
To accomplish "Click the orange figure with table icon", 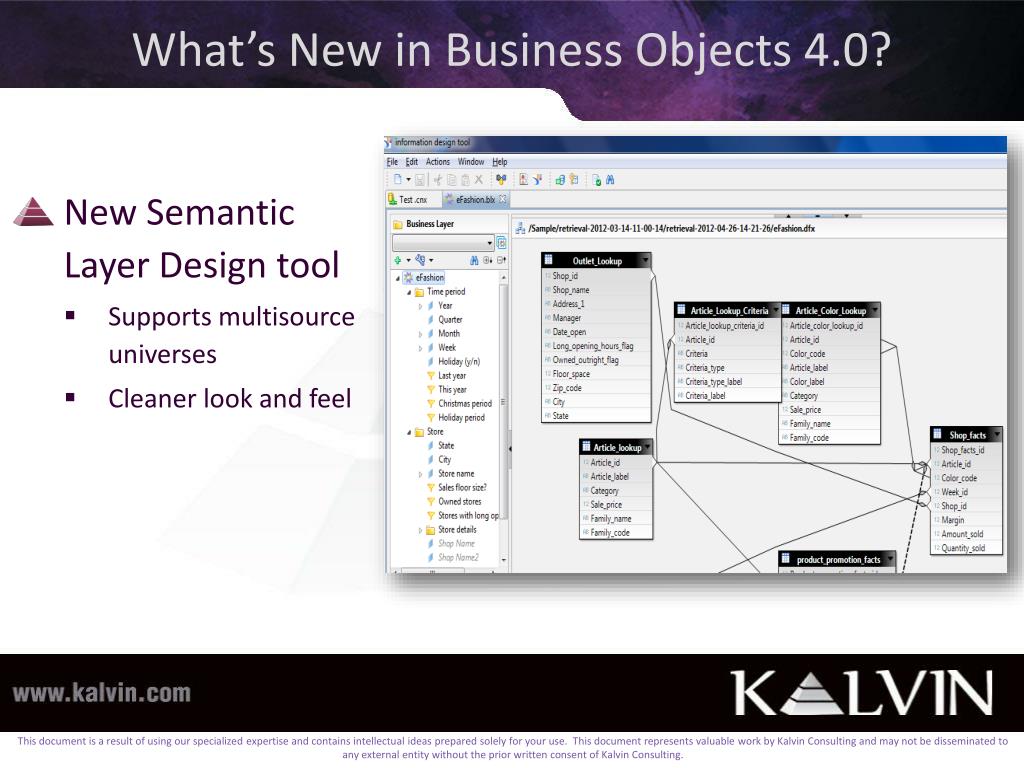I will pos(574,180).
